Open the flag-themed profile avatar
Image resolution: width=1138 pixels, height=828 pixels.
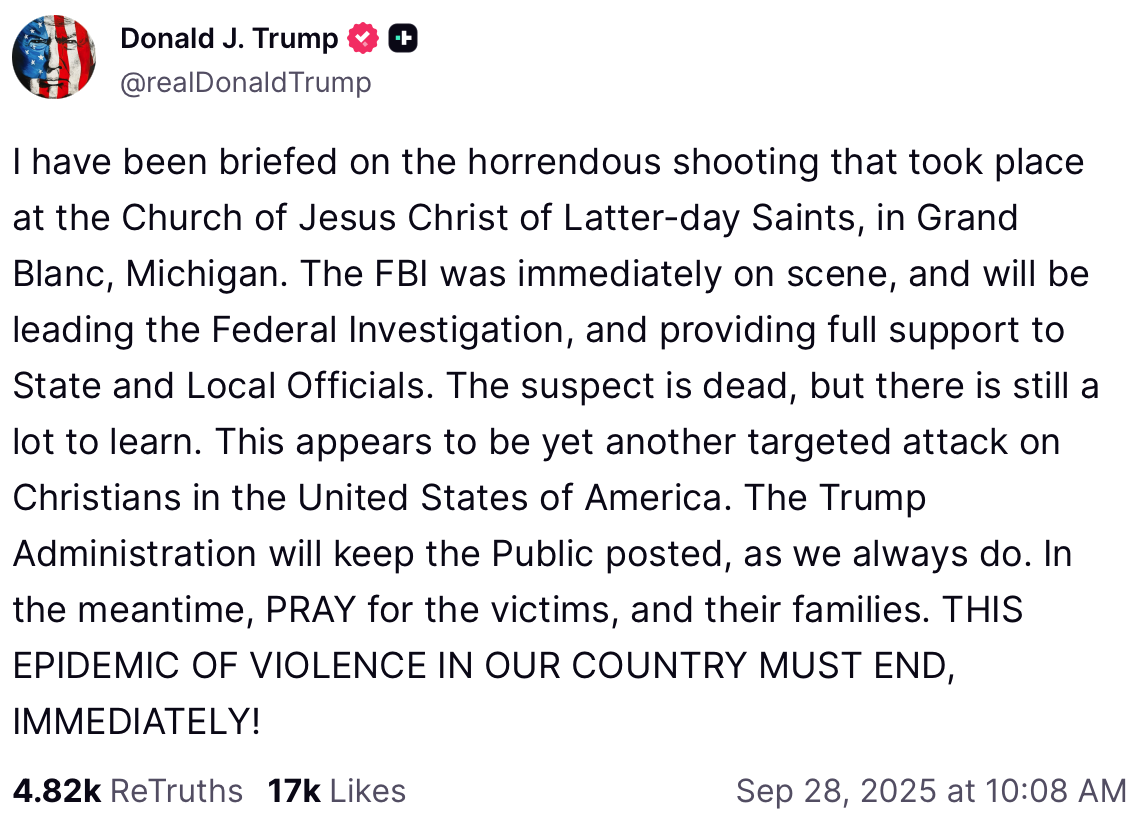[x=54, y=57]
